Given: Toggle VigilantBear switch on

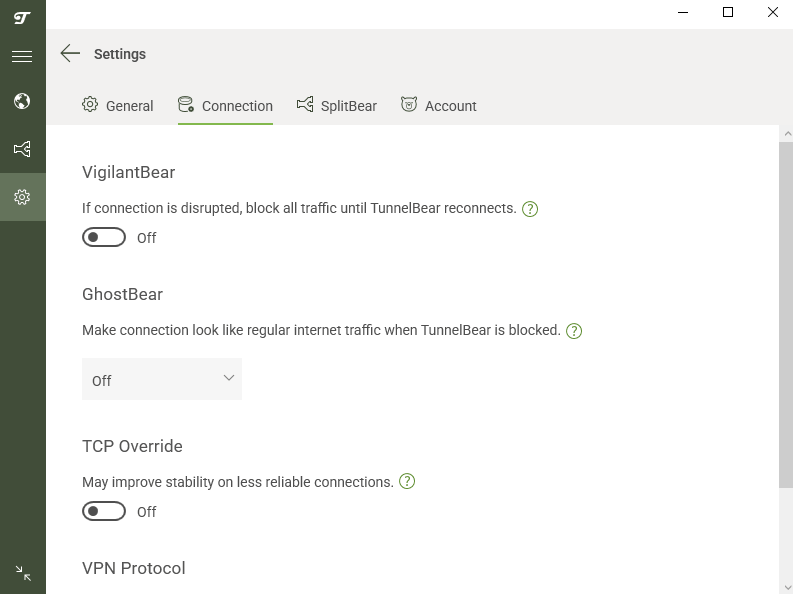Looking at the screenshot, I should [104, 237].
